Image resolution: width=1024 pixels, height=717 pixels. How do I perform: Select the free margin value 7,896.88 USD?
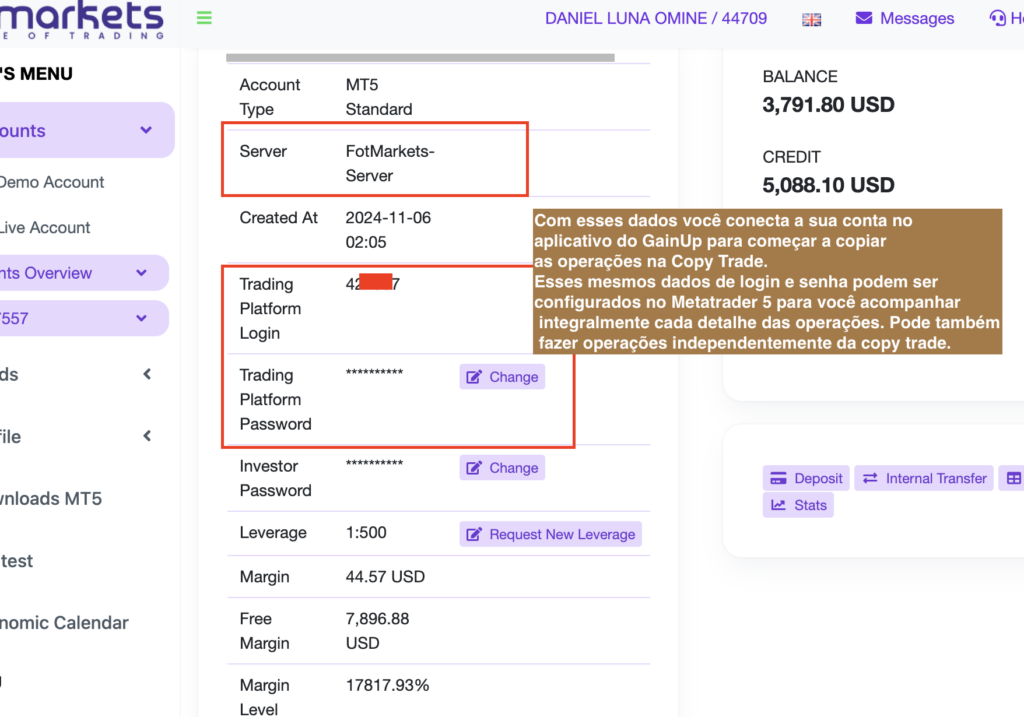point(377,631)
